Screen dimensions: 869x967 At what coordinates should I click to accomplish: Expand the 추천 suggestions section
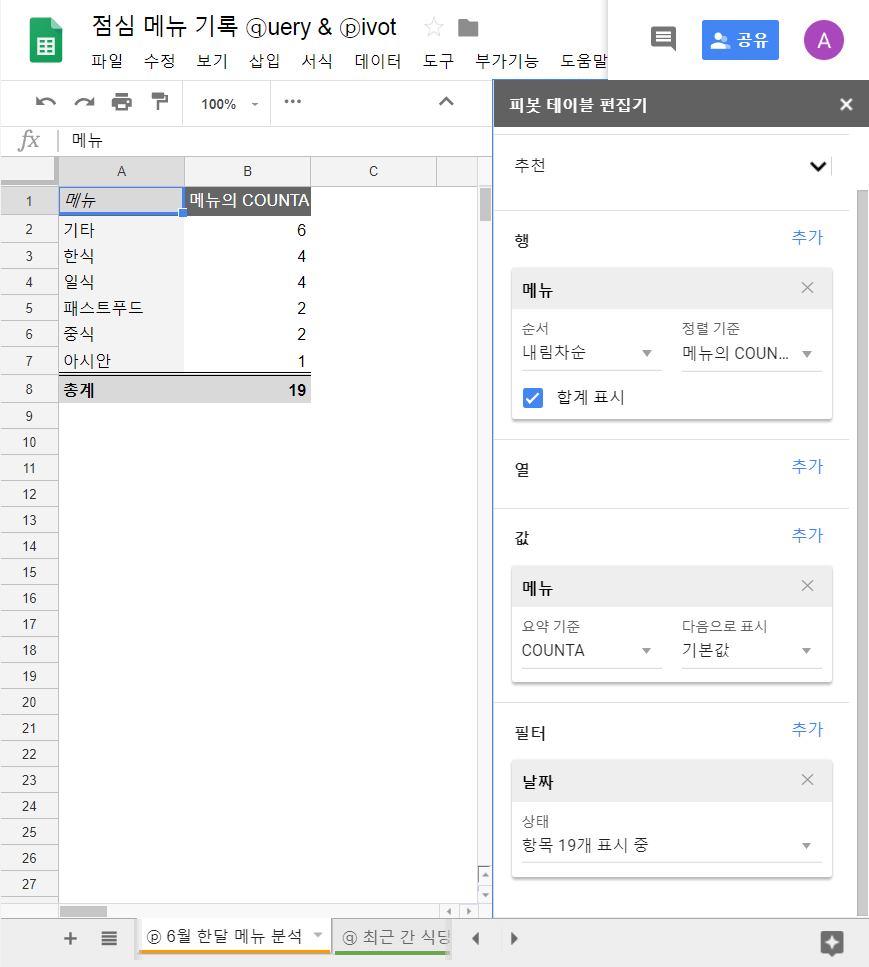(817, 166)
